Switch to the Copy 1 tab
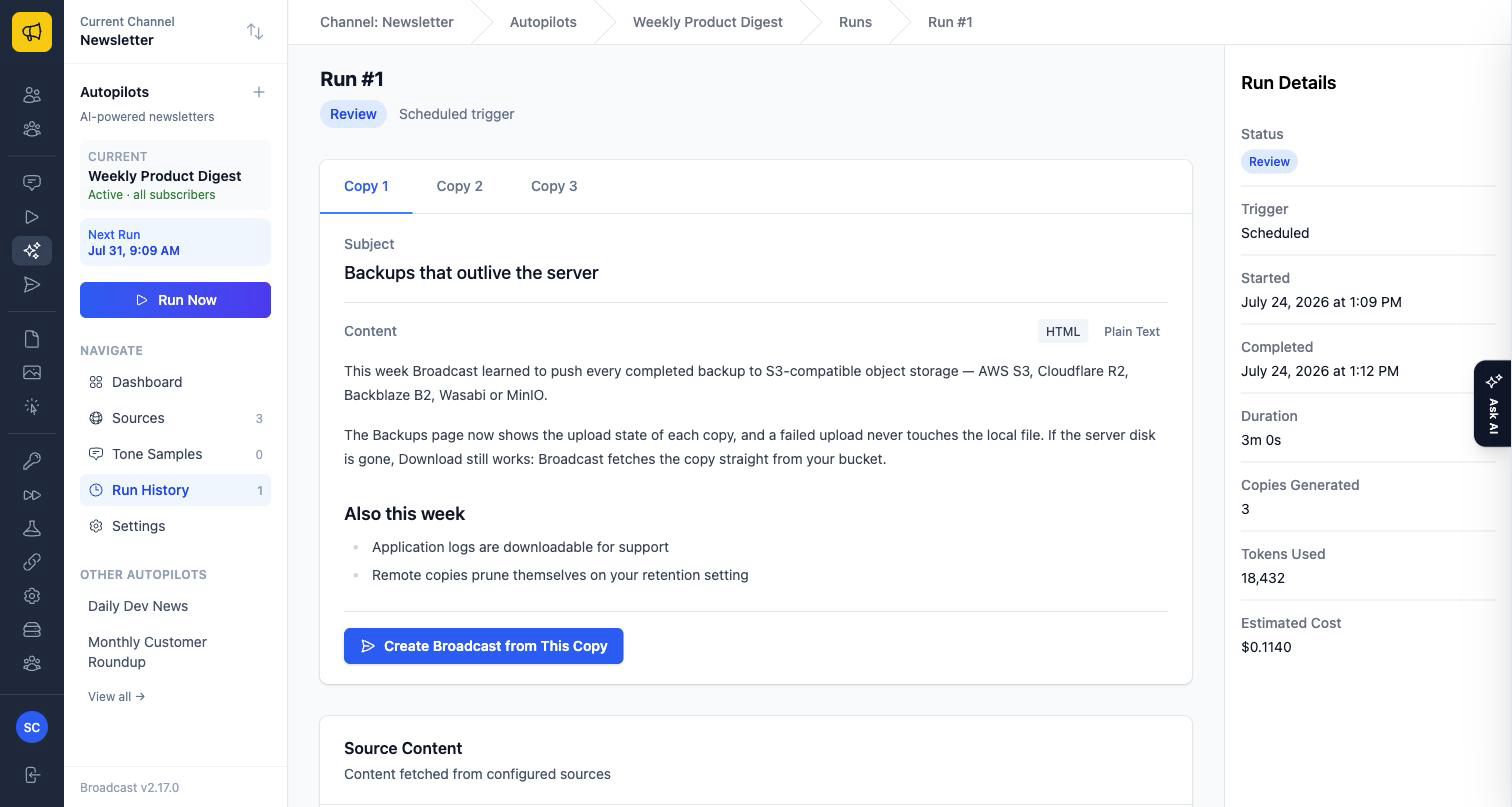 pyautogui.click(x=366, y=186)
